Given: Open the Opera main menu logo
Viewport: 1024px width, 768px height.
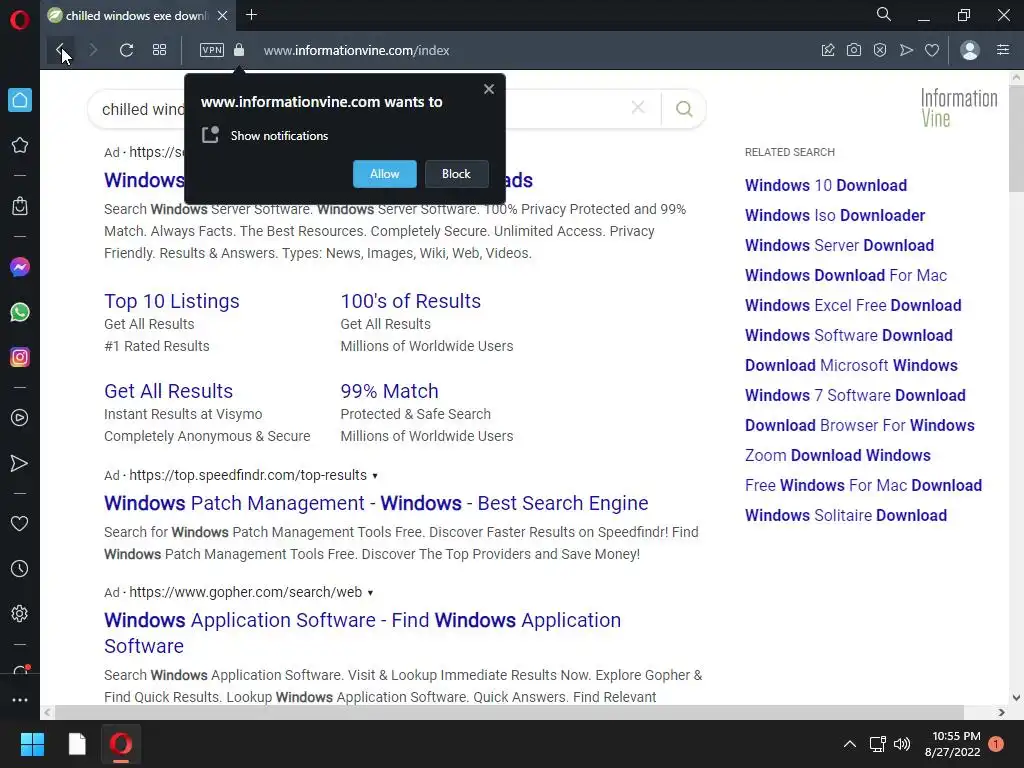Looking at the screenshot, I should click(20, 20).
